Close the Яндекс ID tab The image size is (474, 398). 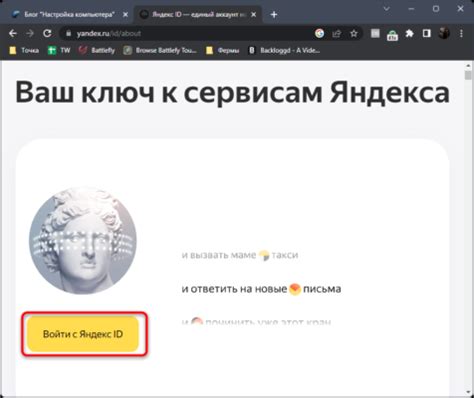coord(254,15)
